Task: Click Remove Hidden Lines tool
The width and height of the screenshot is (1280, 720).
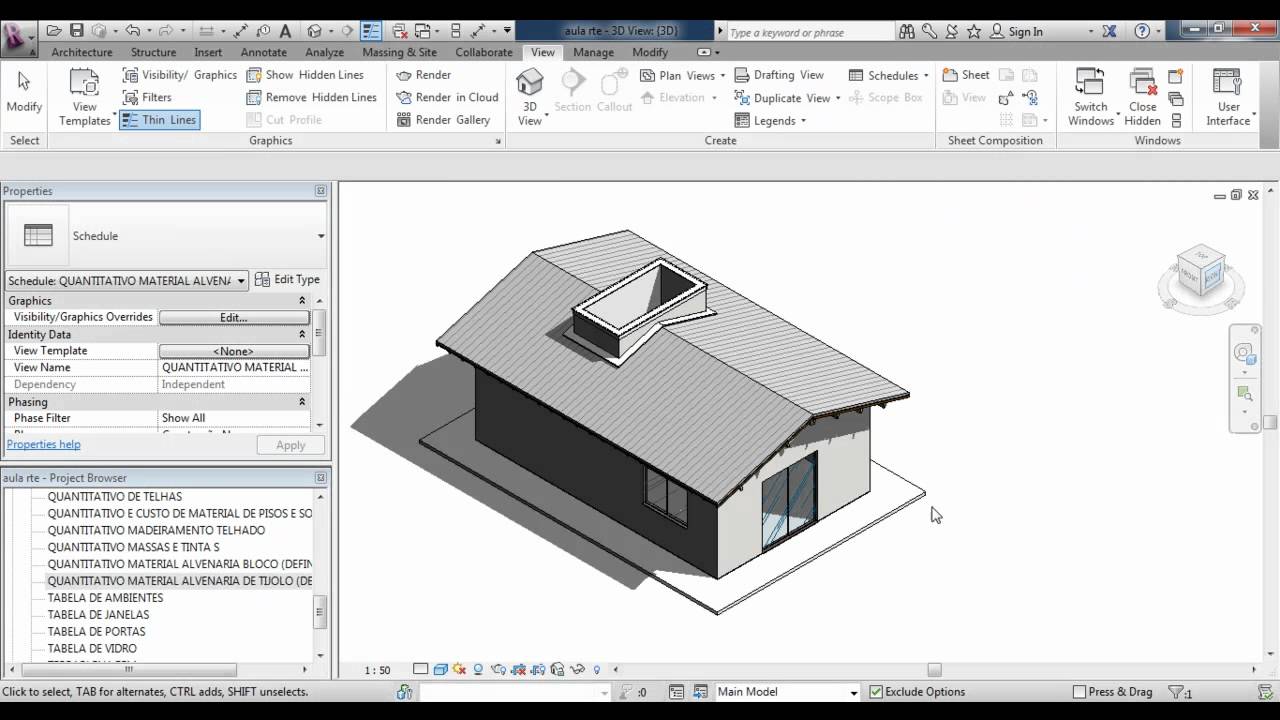Action: tap(312, 97)
